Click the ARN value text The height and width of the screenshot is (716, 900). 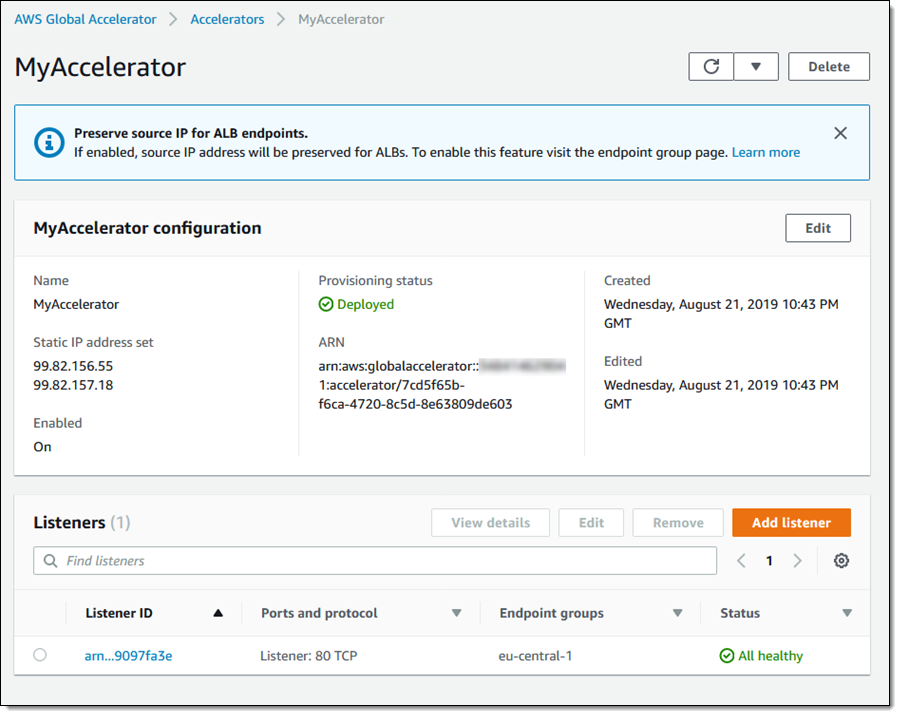(442, 385)
